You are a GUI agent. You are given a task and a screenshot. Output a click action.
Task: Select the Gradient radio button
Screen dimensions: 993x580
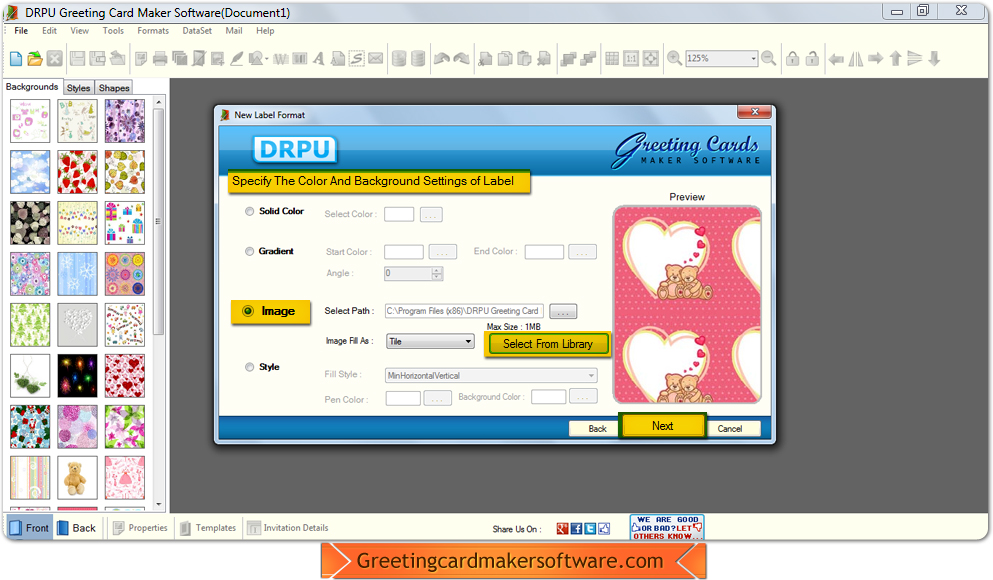point(250,251)
